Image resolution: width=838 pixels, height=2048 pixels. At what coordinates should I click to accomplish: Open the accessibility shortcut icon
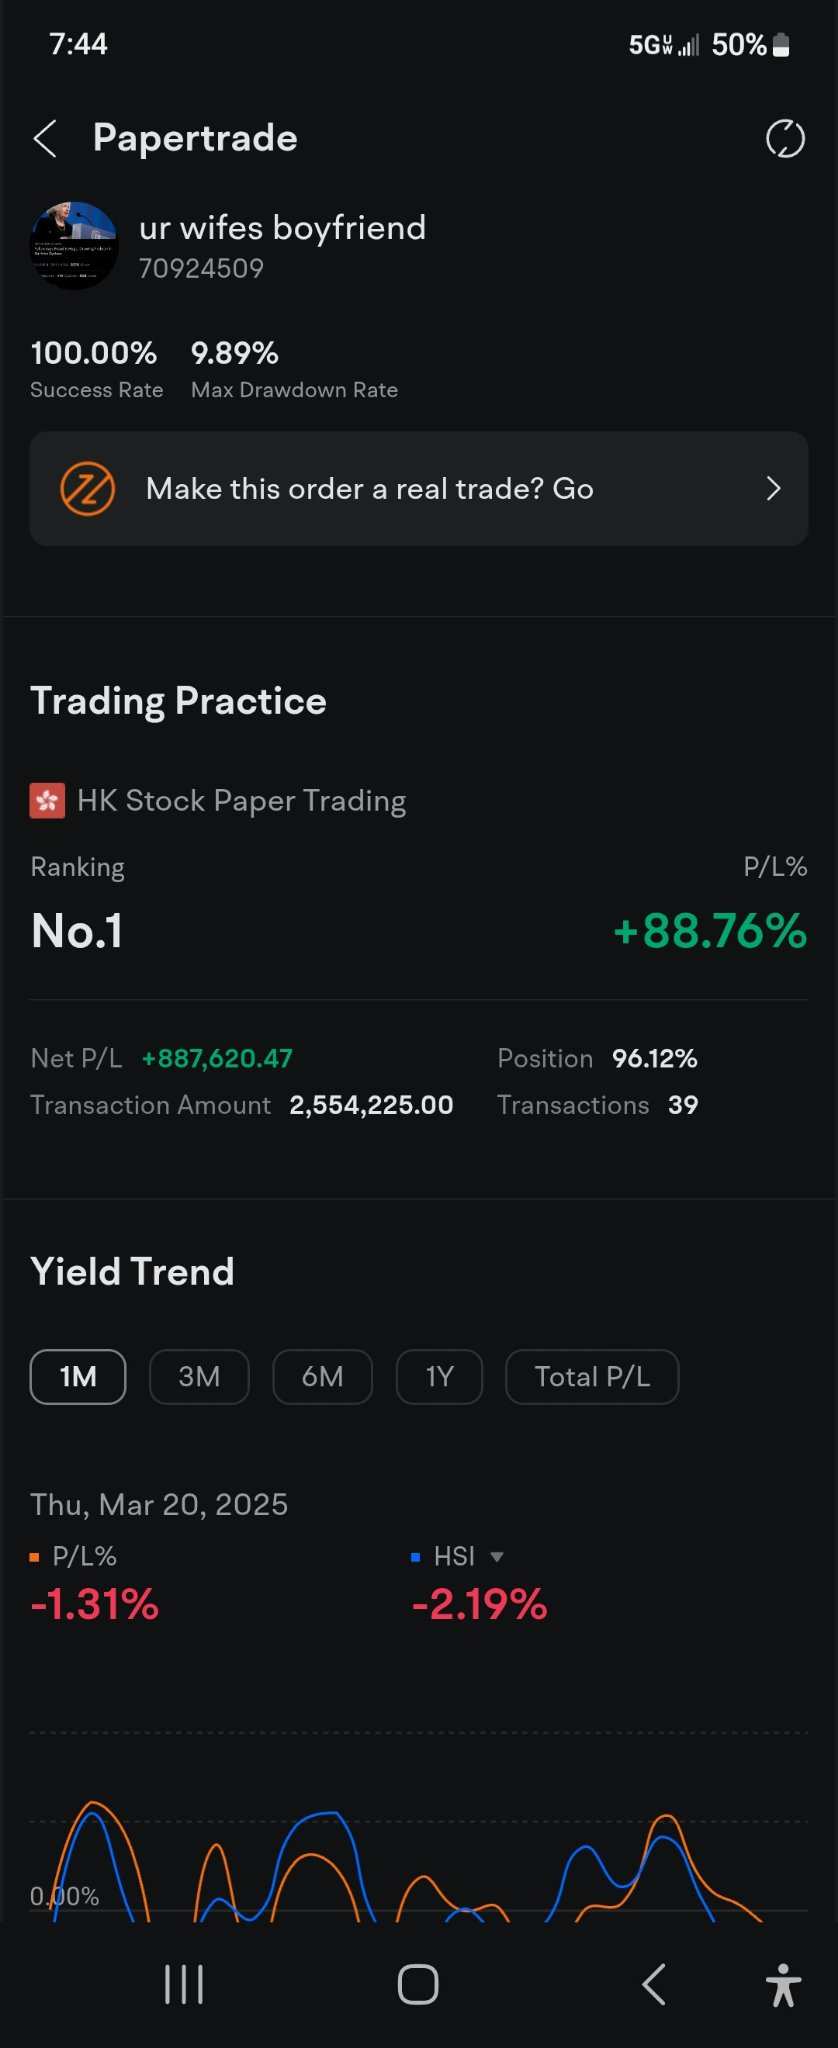click(784, 1984)
